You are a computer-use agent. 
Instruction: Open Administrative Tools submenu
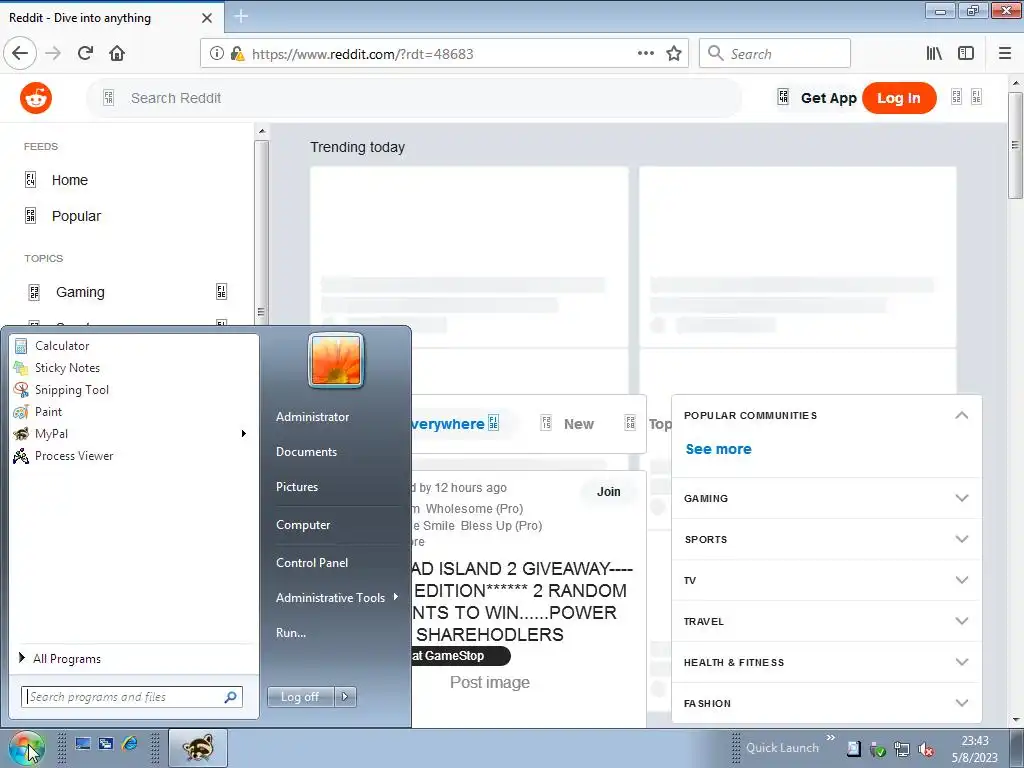(336, 598)
